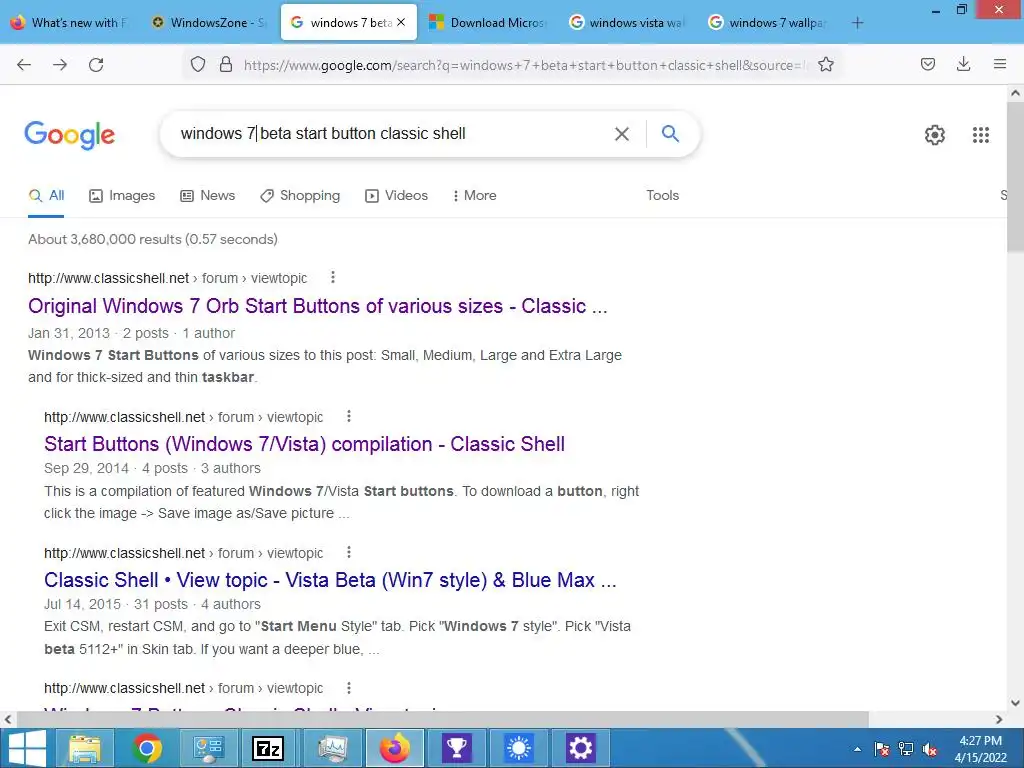Viewport: 1024px width, 768px height.
Task: Go forward to next page
Action: pos(60,65)
